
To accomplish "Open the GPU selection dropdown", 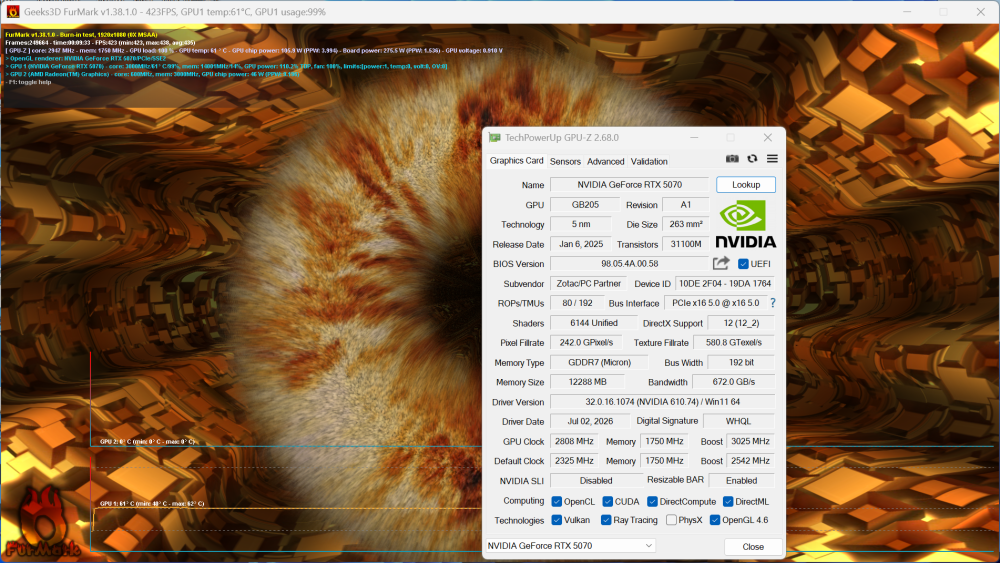I will coord(570,546).
